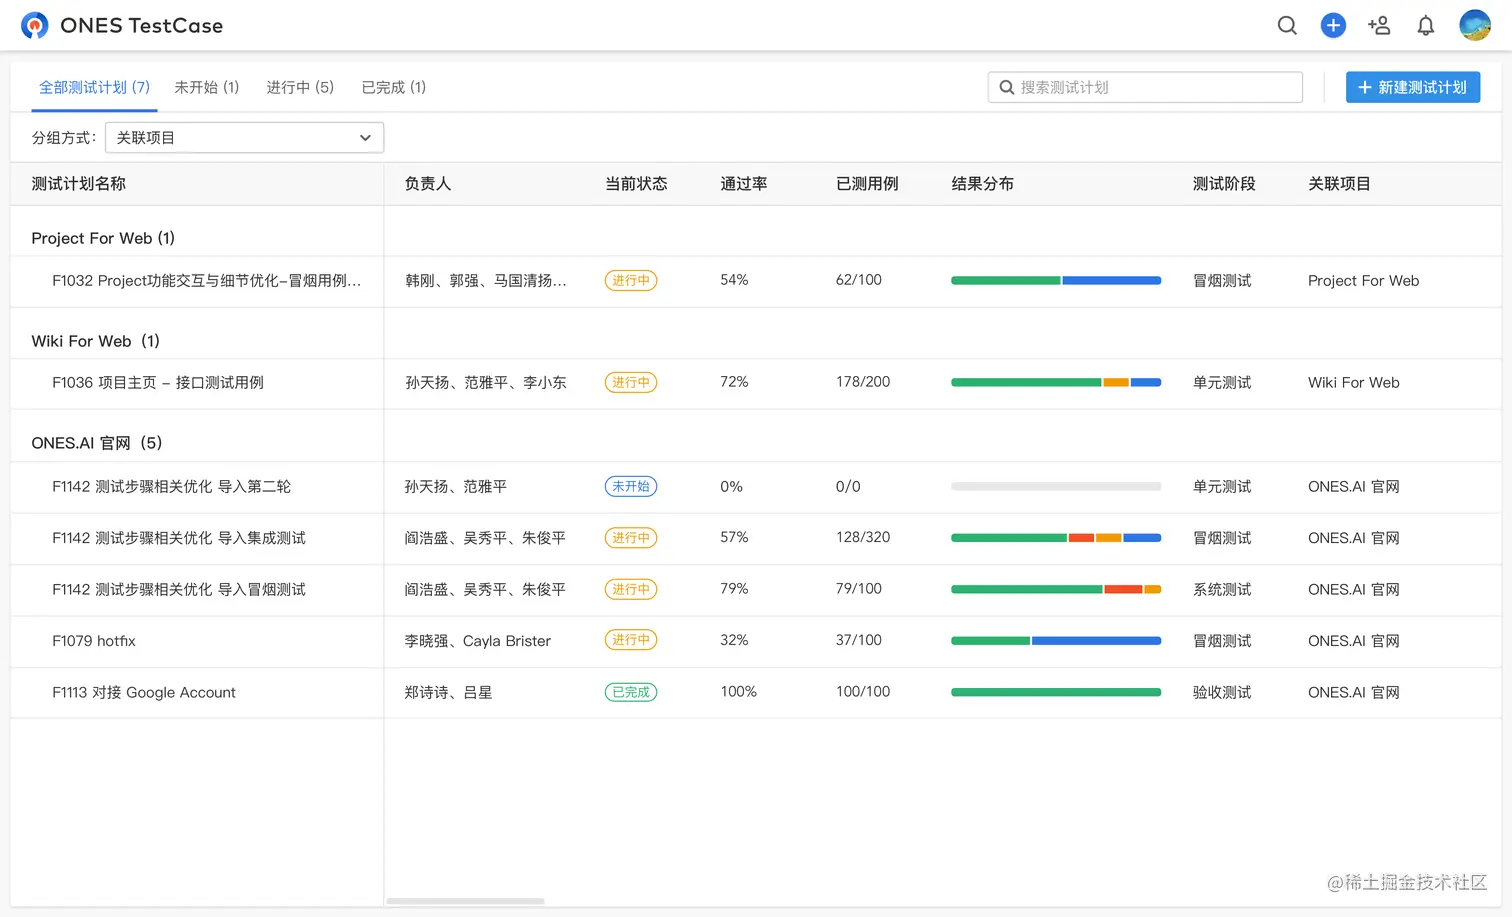Viewport: 1512px width, 917px height.
Task: Click the 新建测试计划 button
Action: click(1413, 87)
